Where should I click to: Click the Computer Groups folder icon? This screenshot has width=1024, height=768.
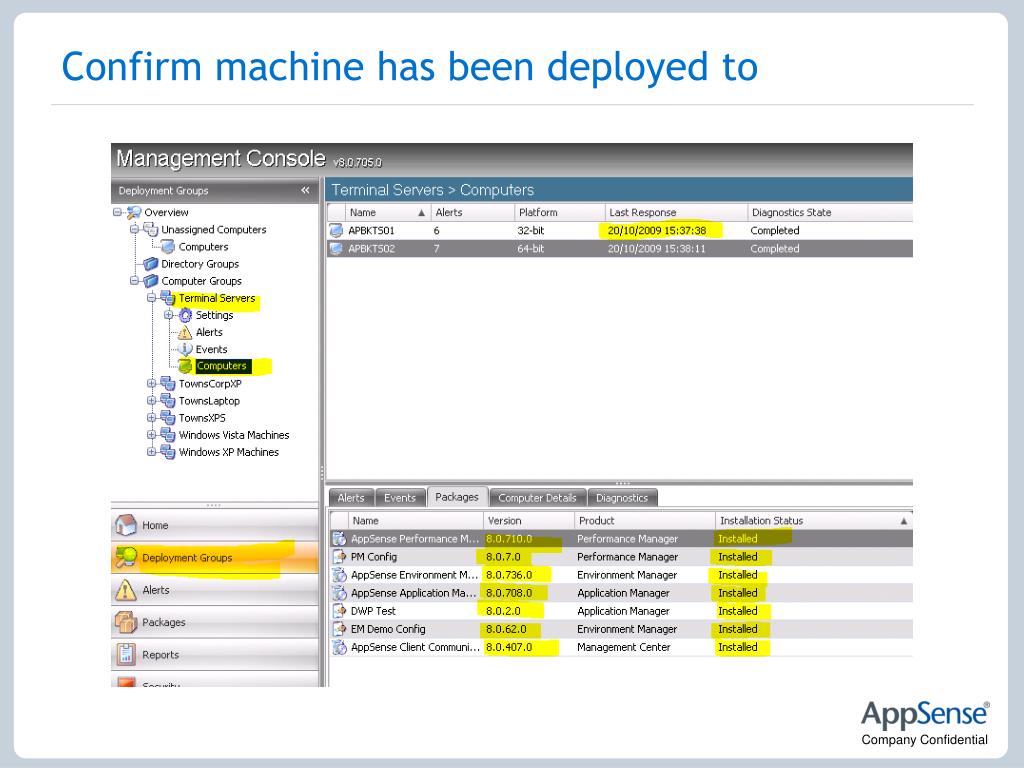point(151,281)
